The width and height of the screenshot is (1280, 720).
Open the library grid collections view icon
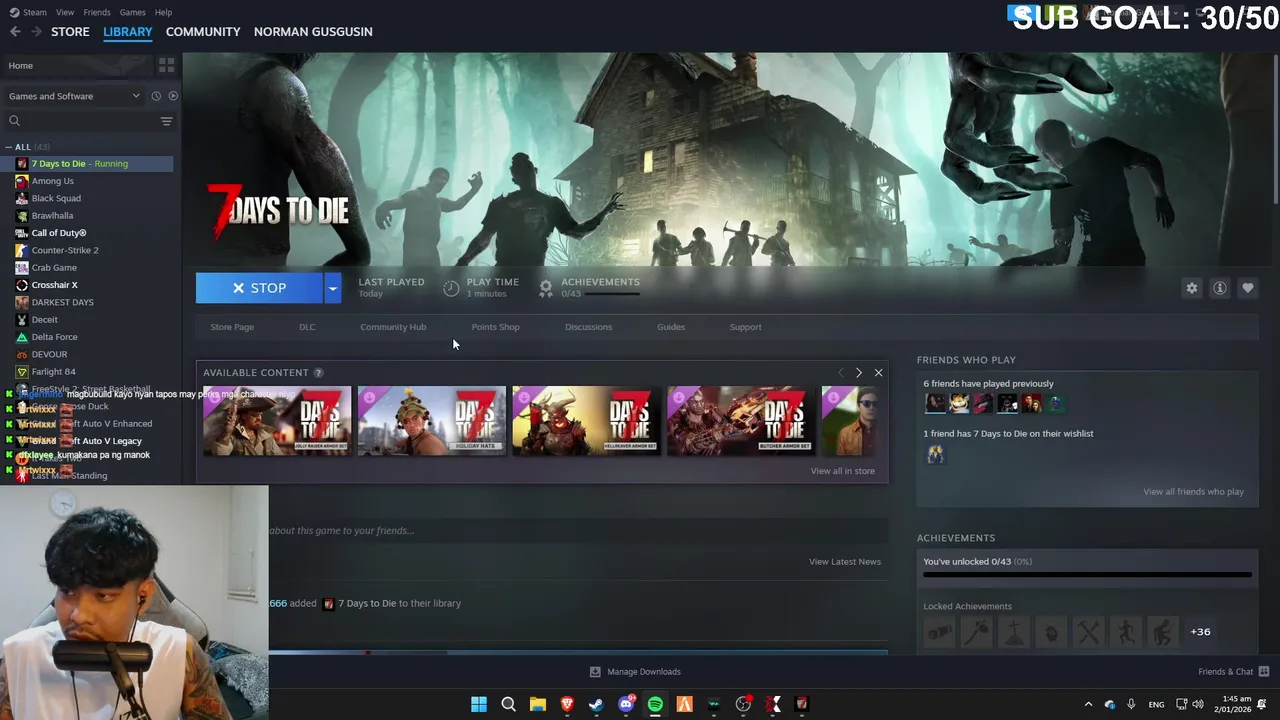(x=167, y=65)
